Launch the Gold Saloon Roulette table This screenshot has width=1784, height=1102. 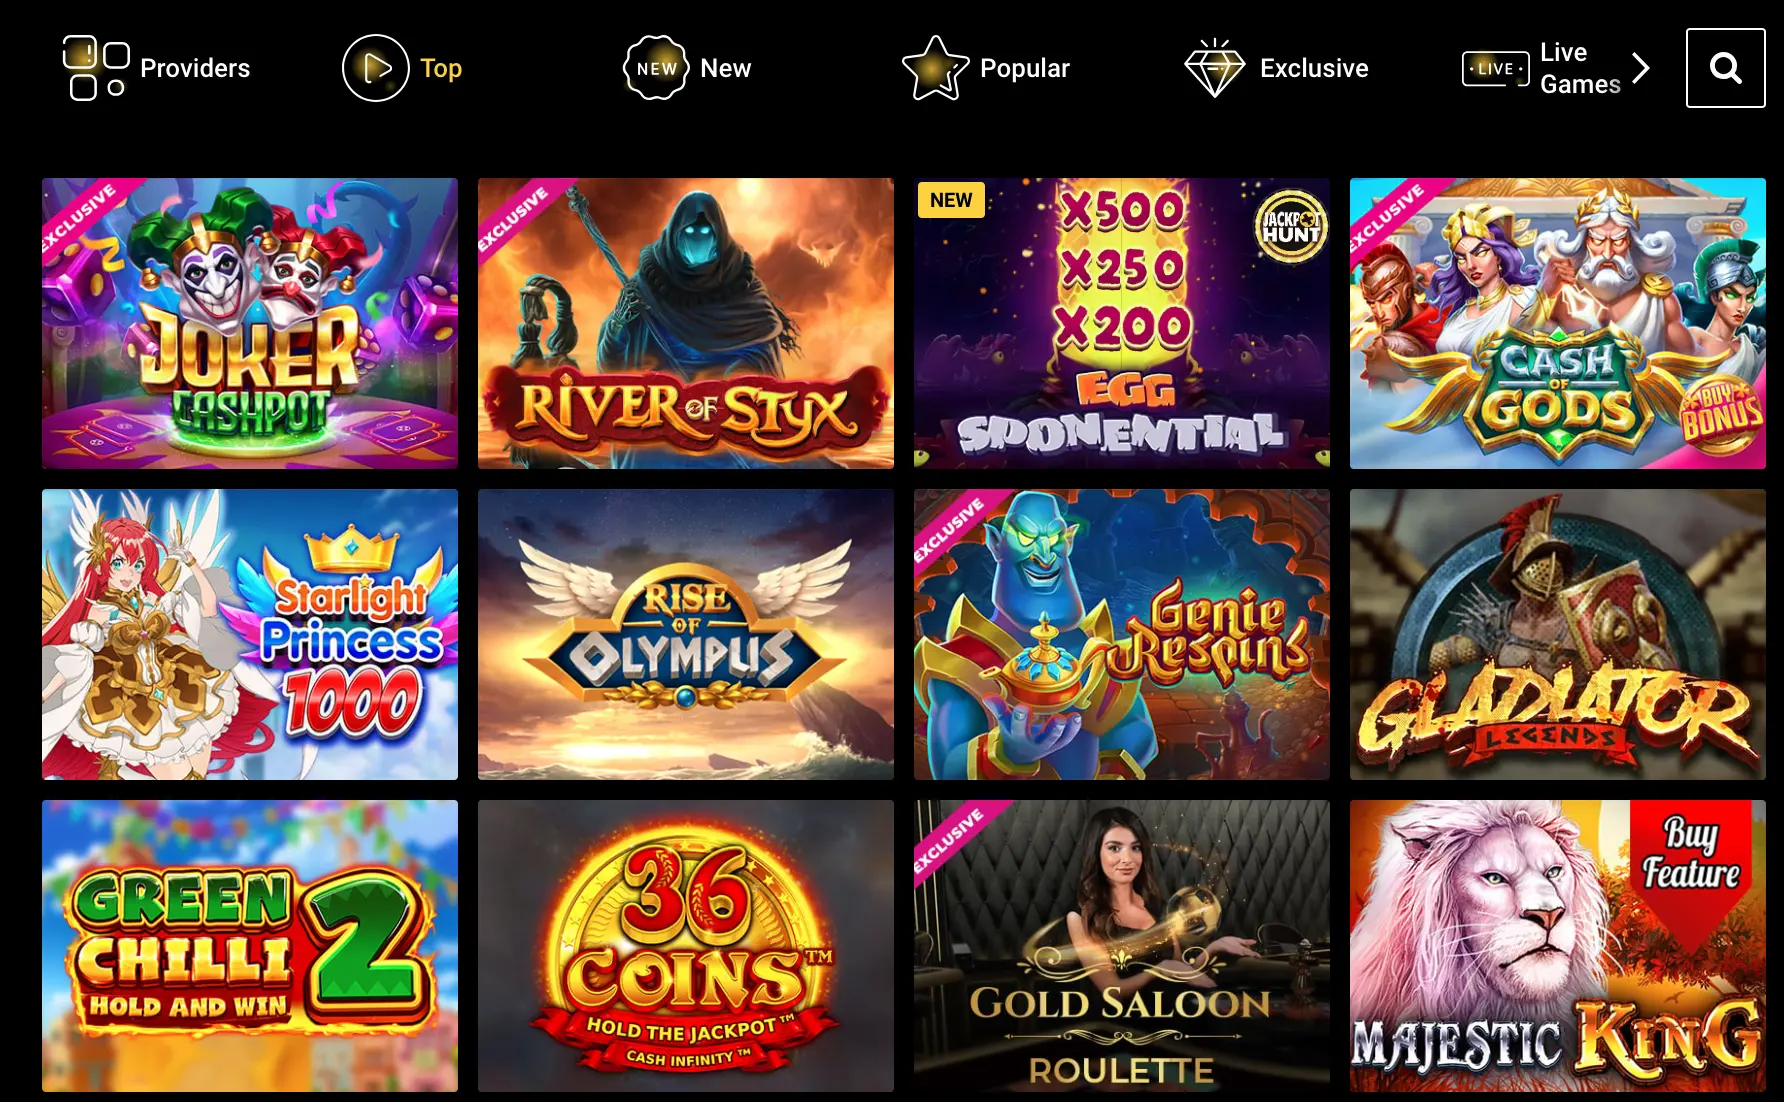tap(1122, 945)
